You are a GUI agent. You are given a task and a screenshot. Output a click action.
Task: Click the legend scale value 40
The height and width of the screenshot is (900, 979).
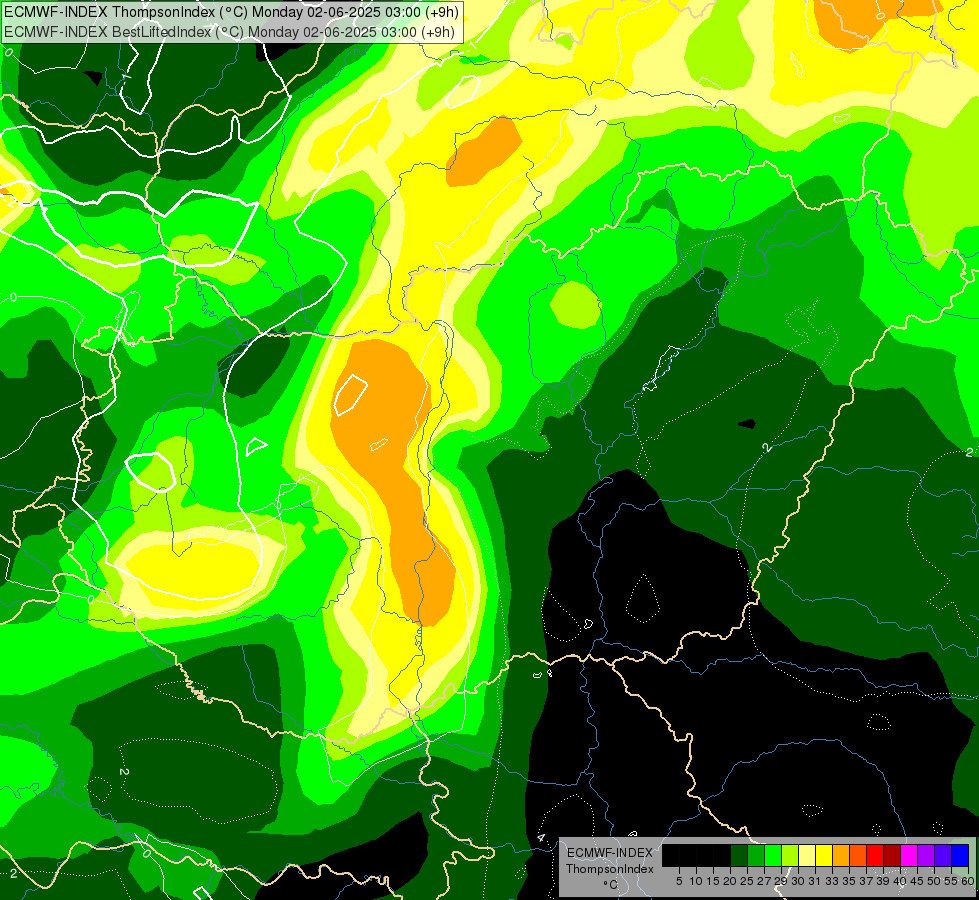(900, 881)
